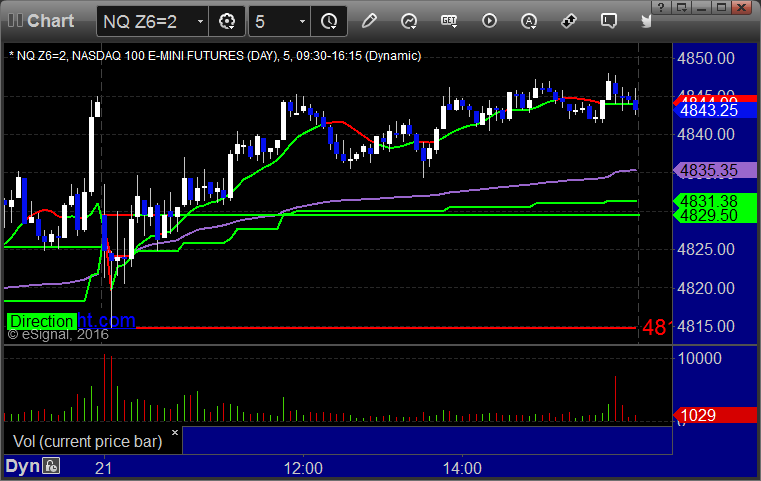This screenshot has width=761, height=481.
Task: Open the symbol settings gear icon
Action: pos(227,21)
